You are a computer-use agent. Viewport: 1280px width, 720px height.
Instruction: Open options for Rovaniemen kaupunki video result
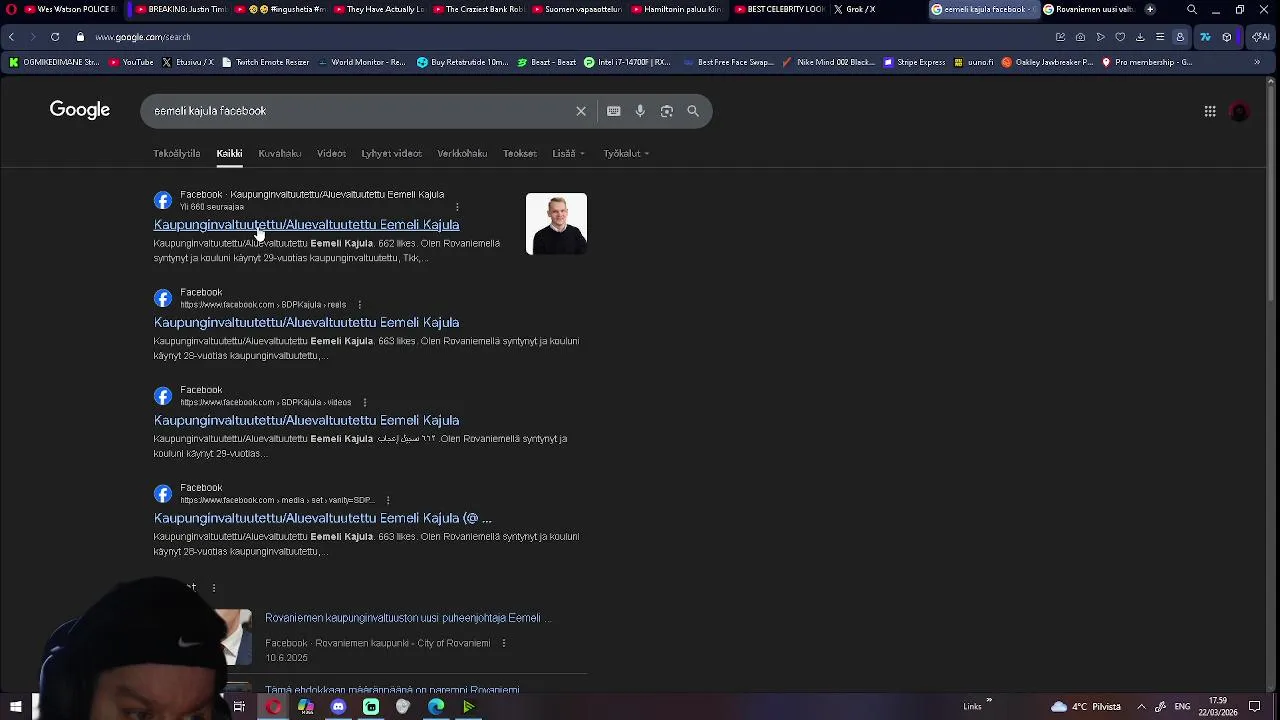503,643
